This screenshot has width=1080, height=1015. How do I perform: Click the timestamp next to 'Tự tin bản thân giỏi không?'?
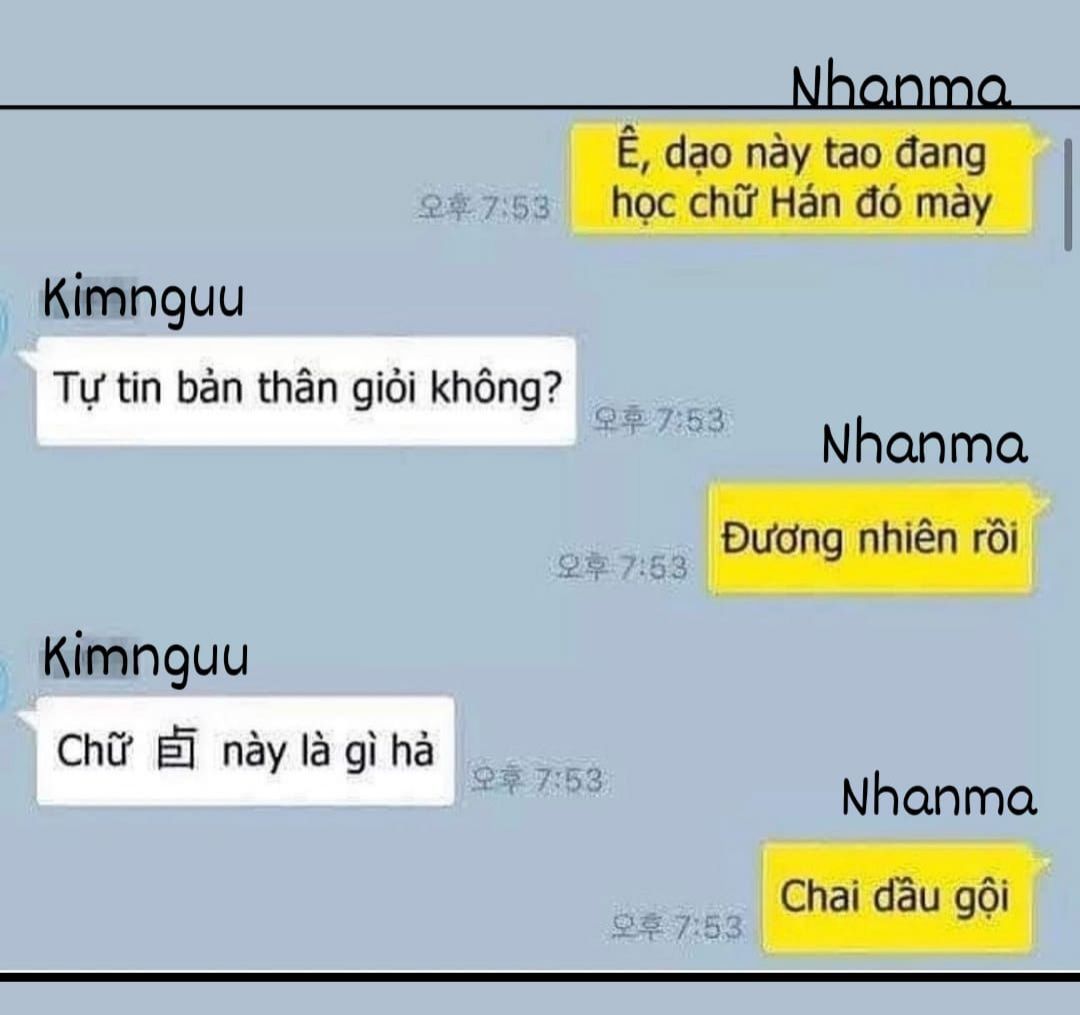click(x=658, y=420)
